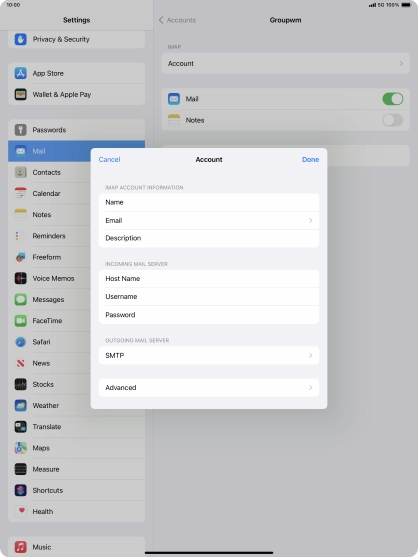Cancel the Account dialog
The width and height of the screenshot is (418, 557).
(109, 159)
